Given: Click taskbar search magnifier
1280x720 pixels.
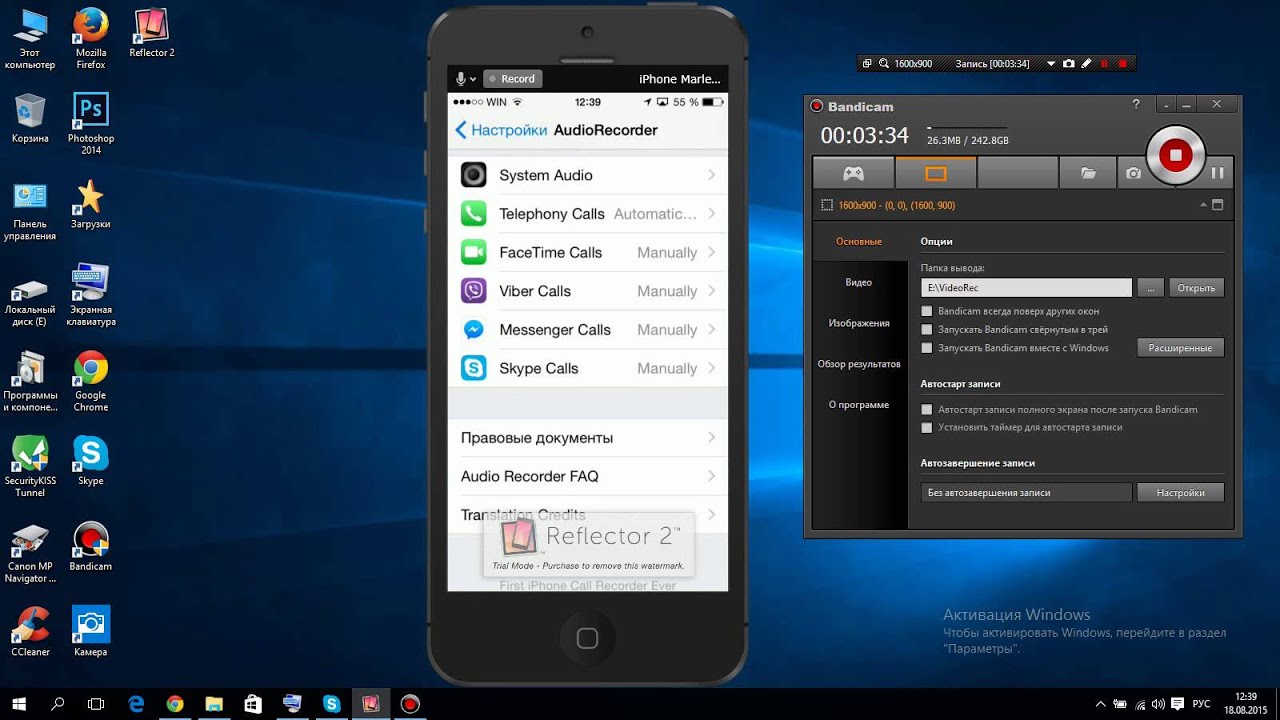Looking at the screenshot, I should pos(58,704).
